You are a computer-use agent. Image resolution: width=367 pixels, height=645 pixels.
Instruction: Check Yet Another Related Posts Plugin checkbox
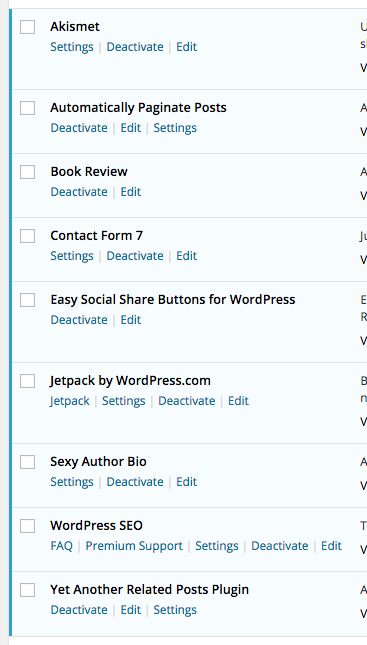(28, 590)
